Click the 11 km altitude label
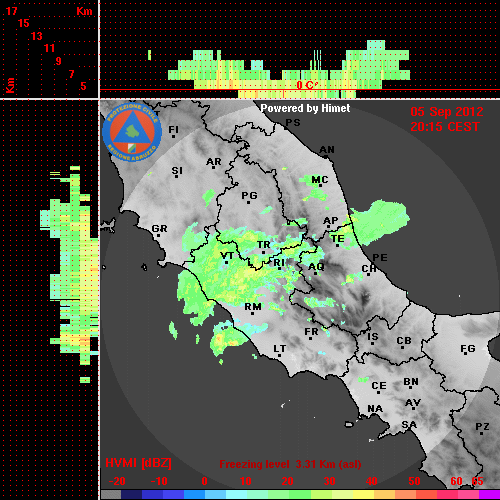This screenshot has width=500, height=500. [49, 48]
